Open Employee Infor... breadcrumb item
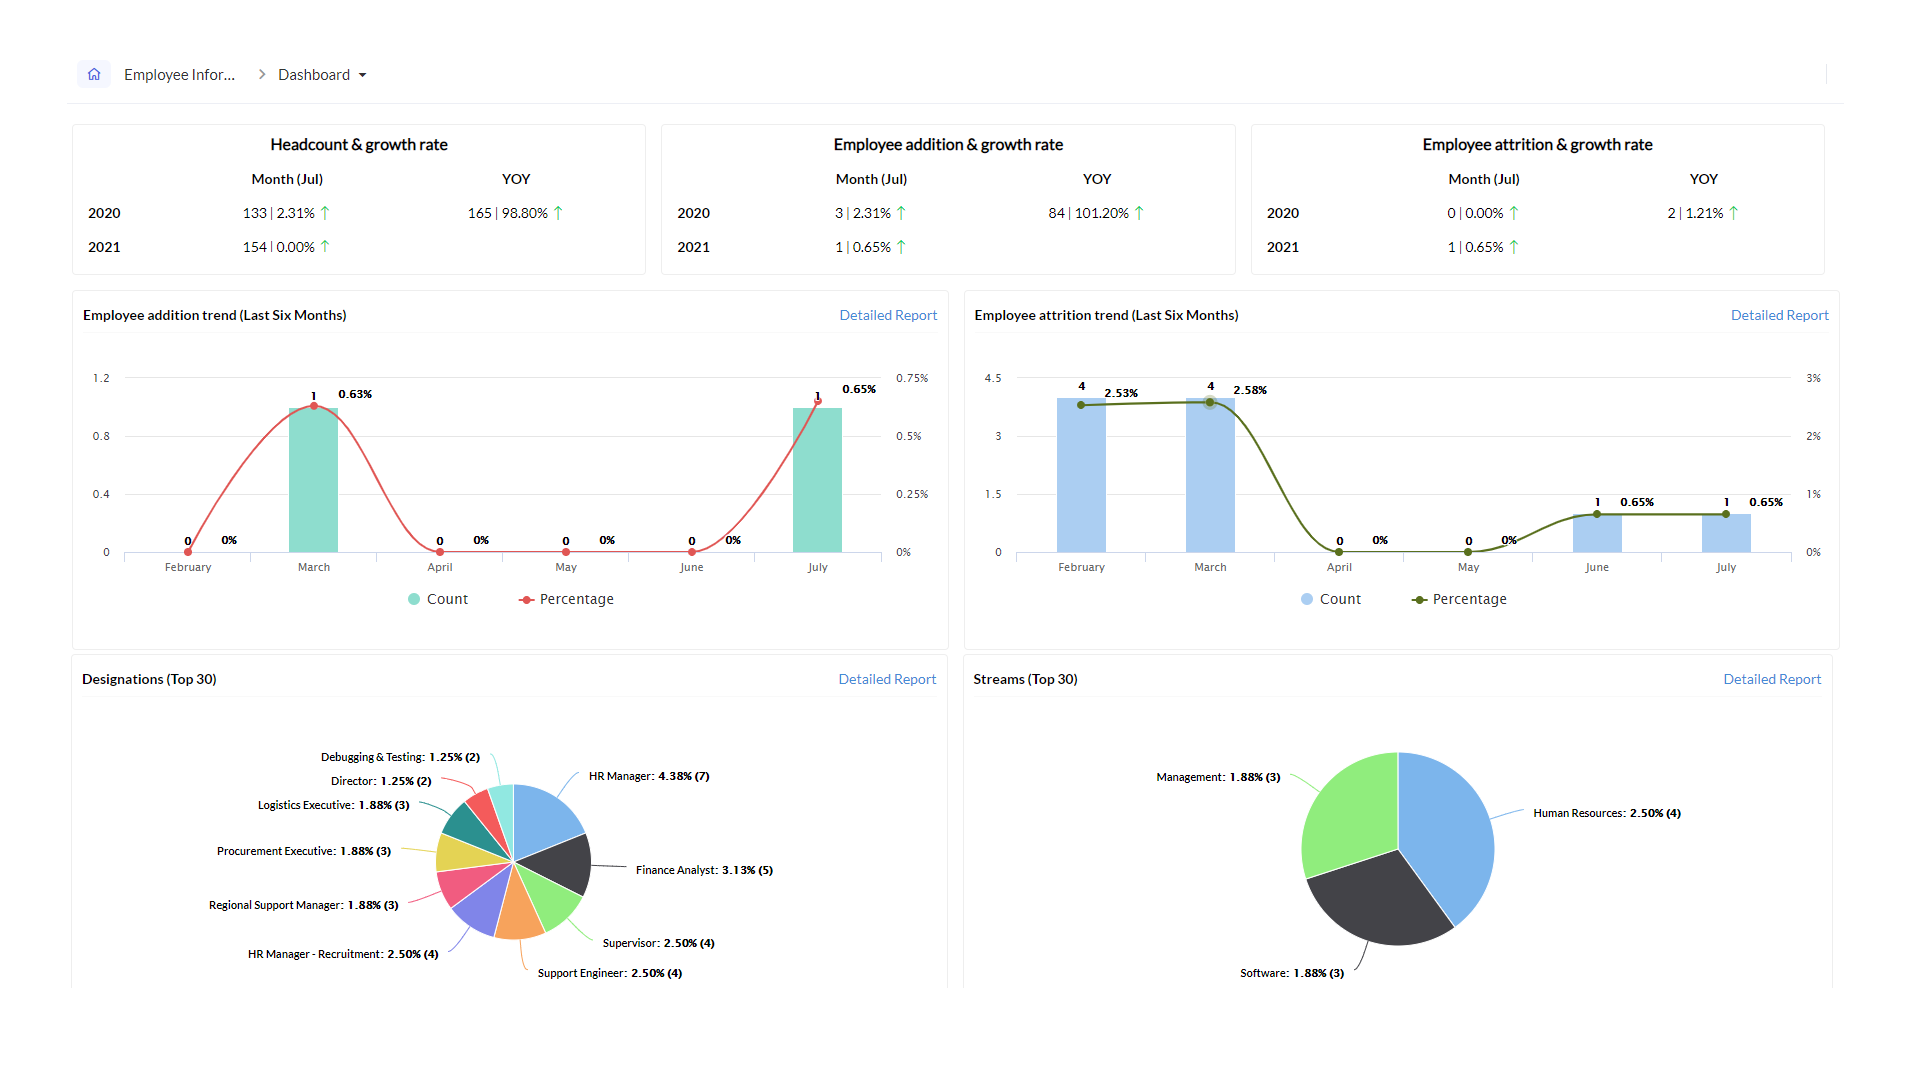 179,75
